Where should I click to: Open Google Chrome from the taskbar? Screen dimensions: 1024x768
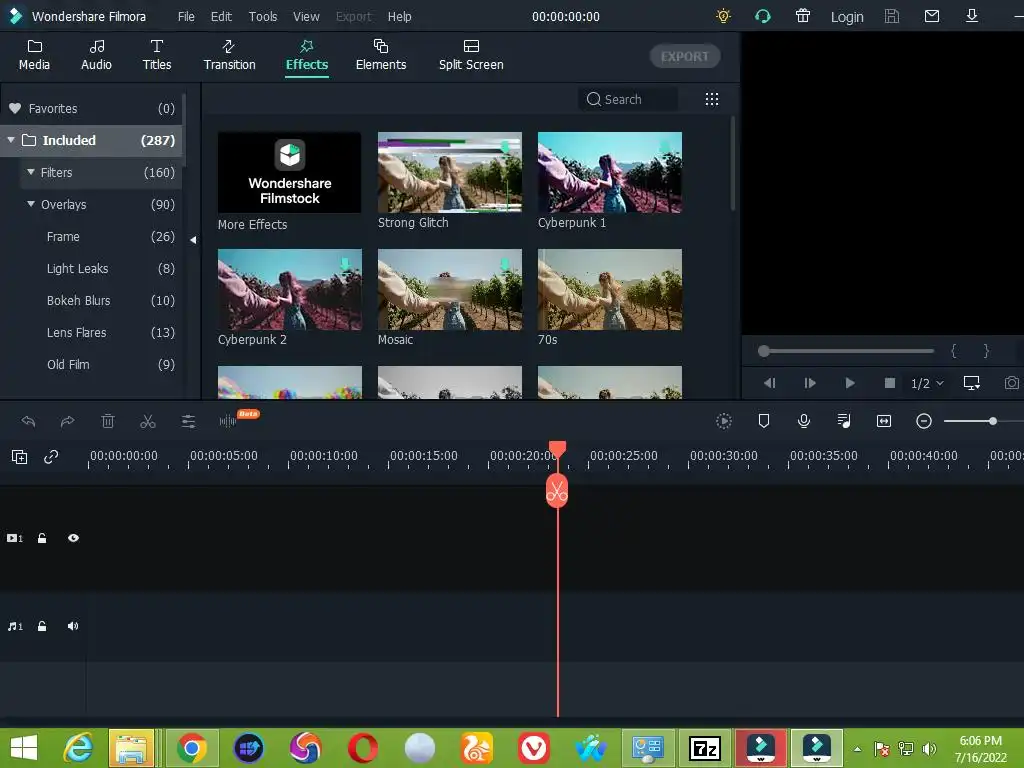coord(191,748)
